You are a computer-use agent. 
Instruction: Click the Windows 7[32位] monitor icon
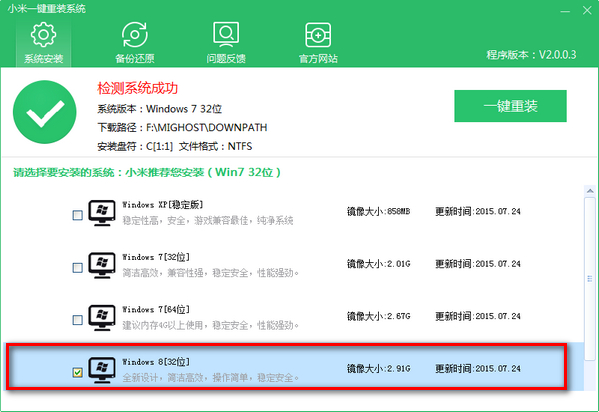tap(102, 265)
